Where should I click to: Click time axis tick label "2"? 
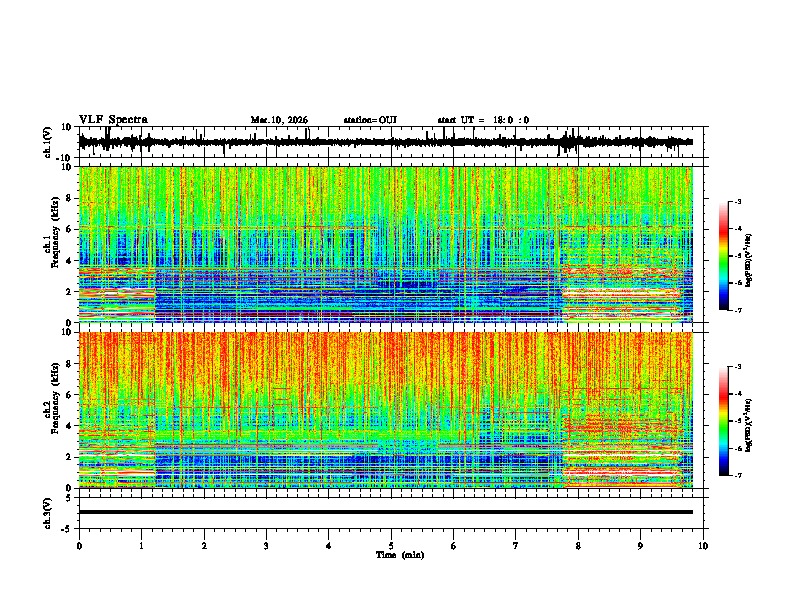coord(204,546)
